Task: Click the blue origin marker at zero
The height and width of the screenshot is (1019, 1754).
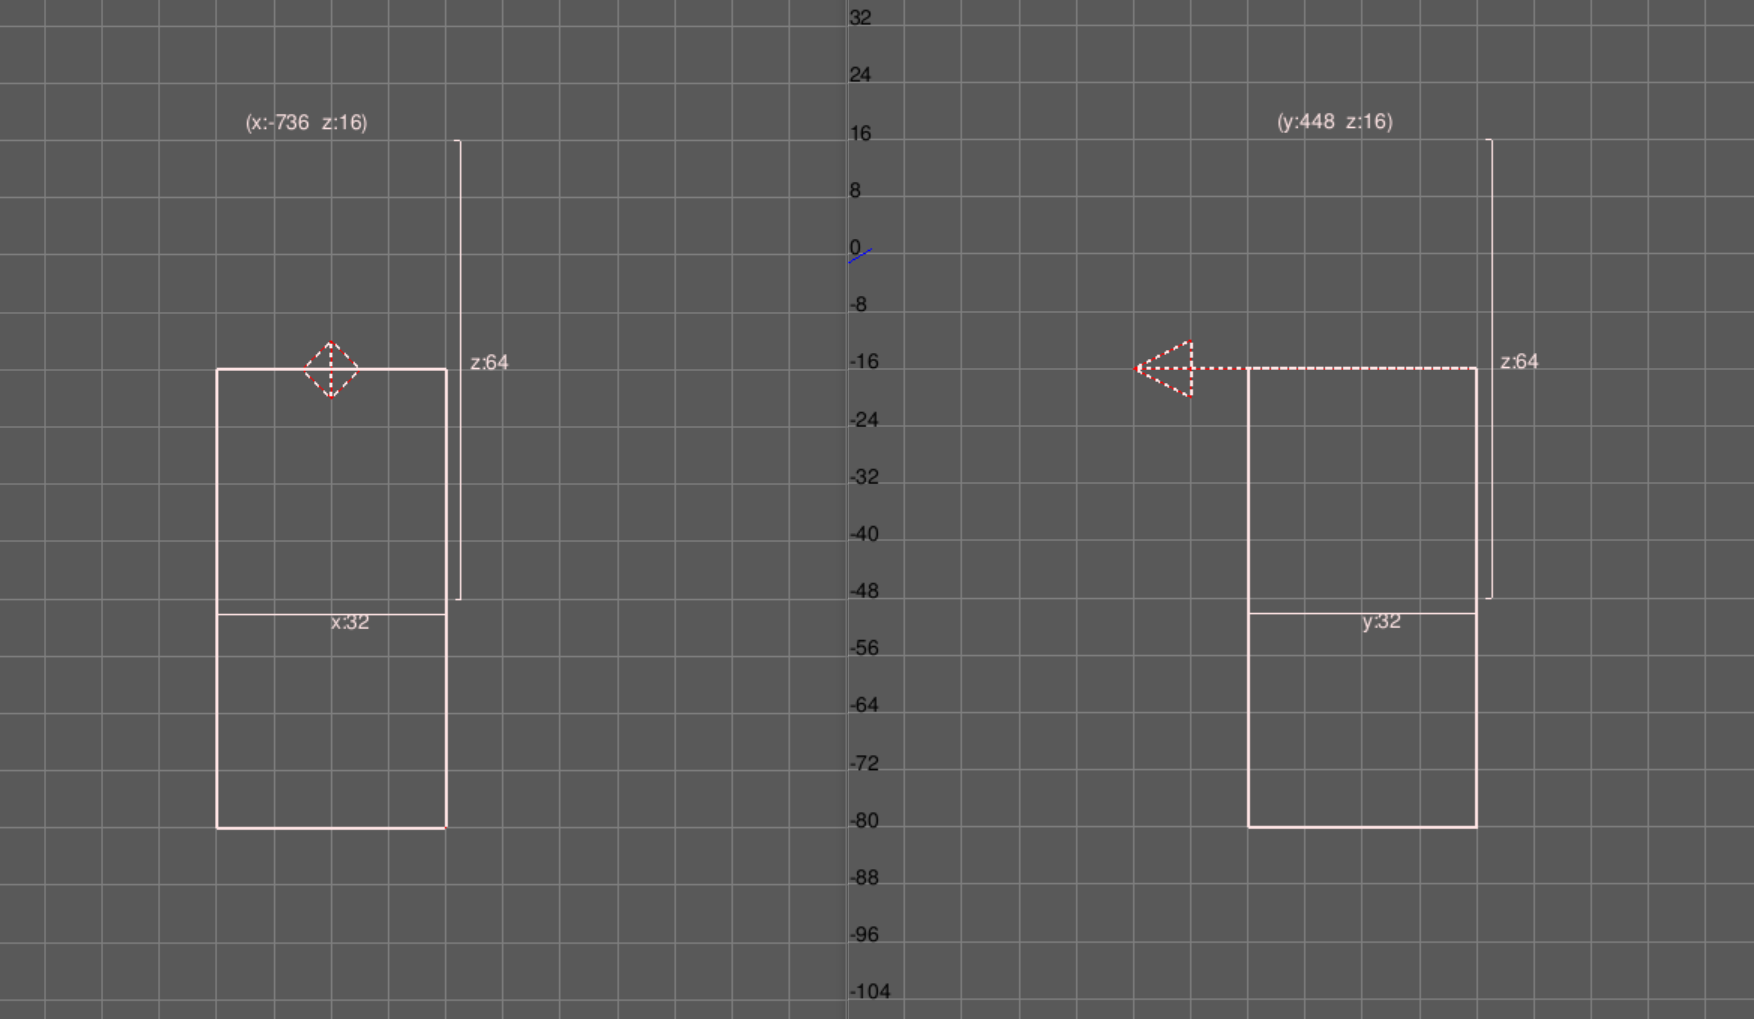Action: [860, 256]
